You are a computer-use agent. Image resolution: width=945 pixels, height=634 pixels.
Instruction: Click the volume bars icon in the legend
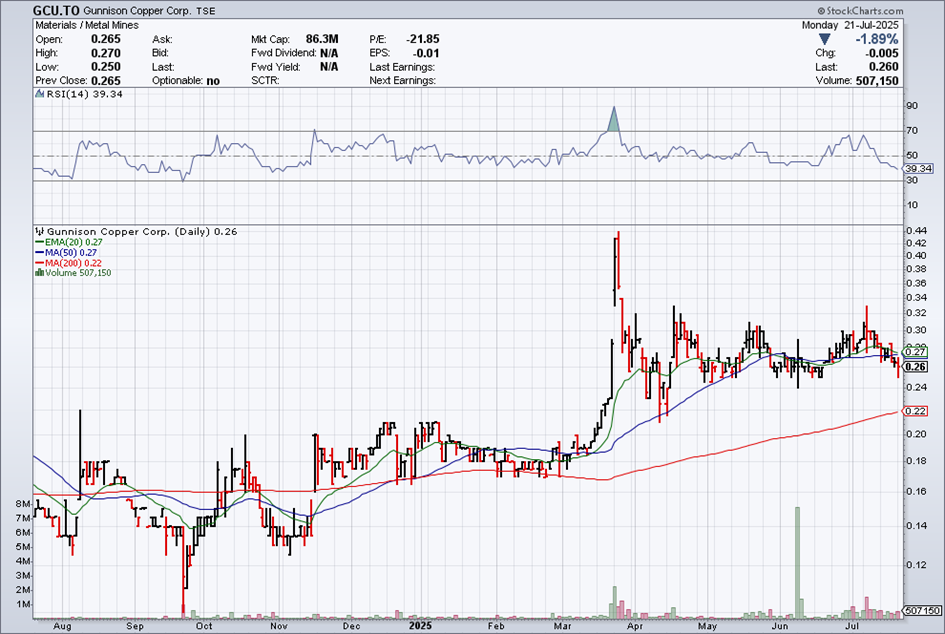[39, 273]
